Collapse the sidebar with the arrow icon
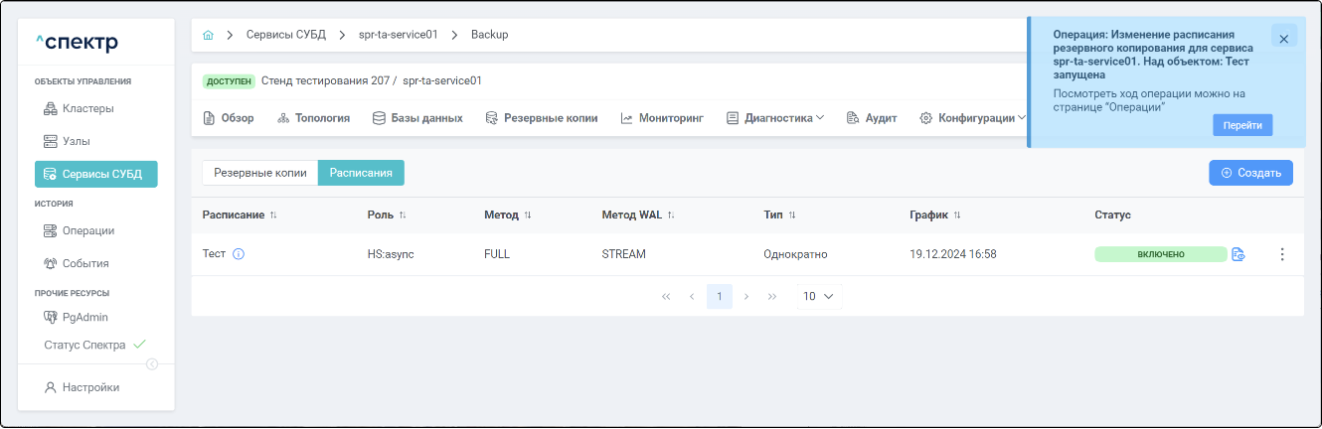Screen dimensions: 1322x429 pyautogui.click(x=152, y=363)
